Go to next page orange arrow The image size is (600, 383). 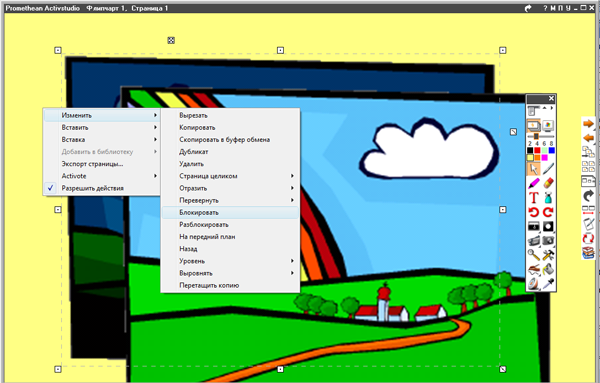589,123
